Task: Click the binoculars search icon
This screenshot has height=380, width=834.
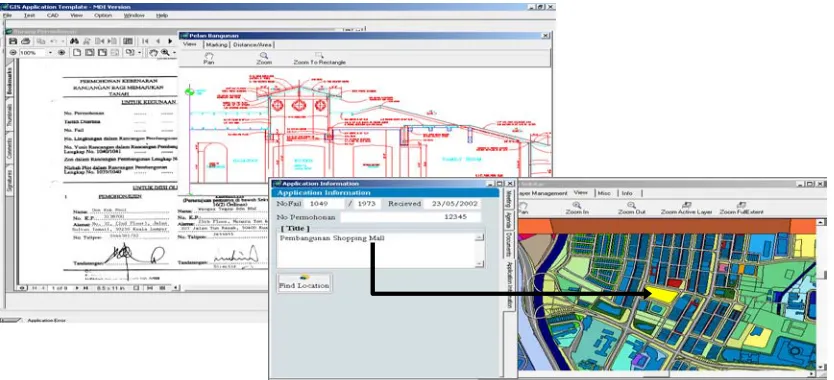Action: [74, 41]
